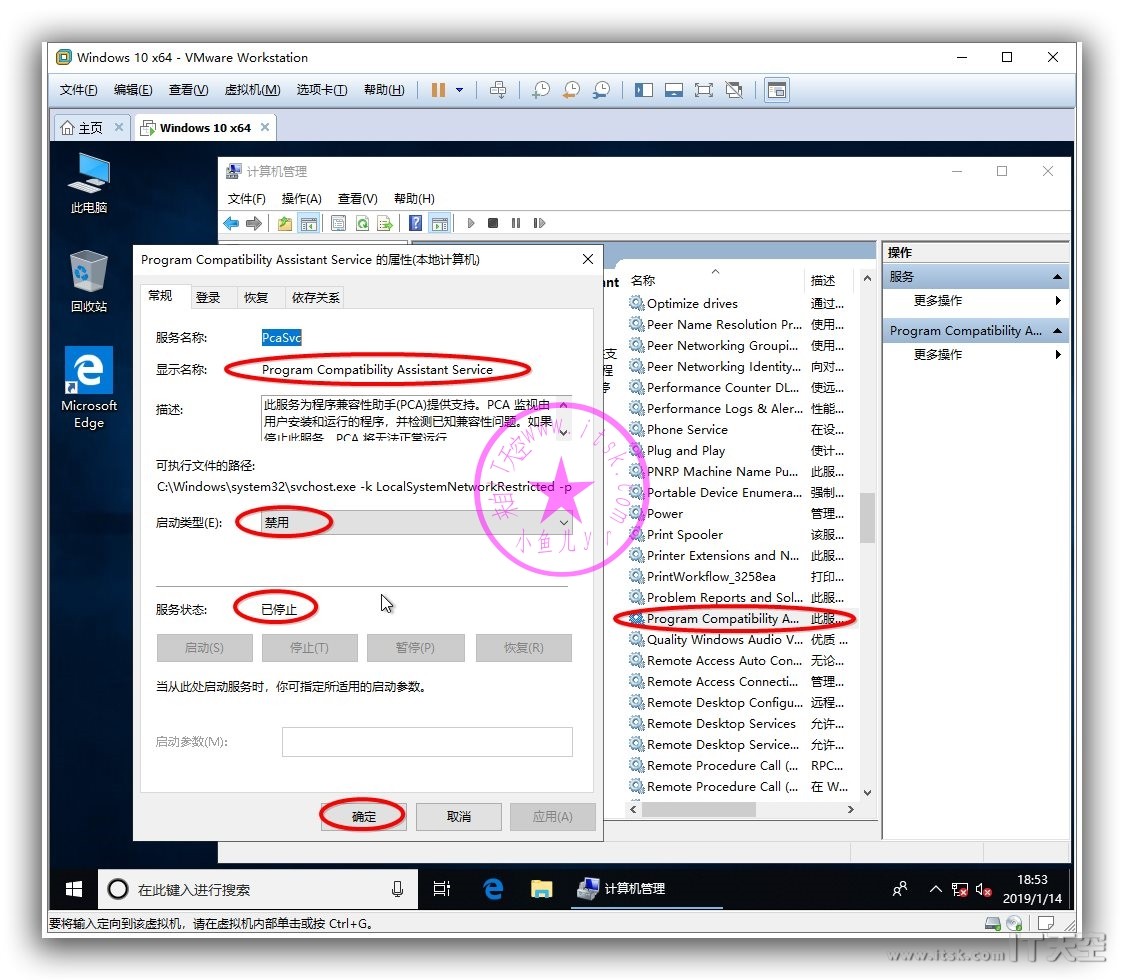Switch to the 恢复 tab

click(x=256, y=298)
